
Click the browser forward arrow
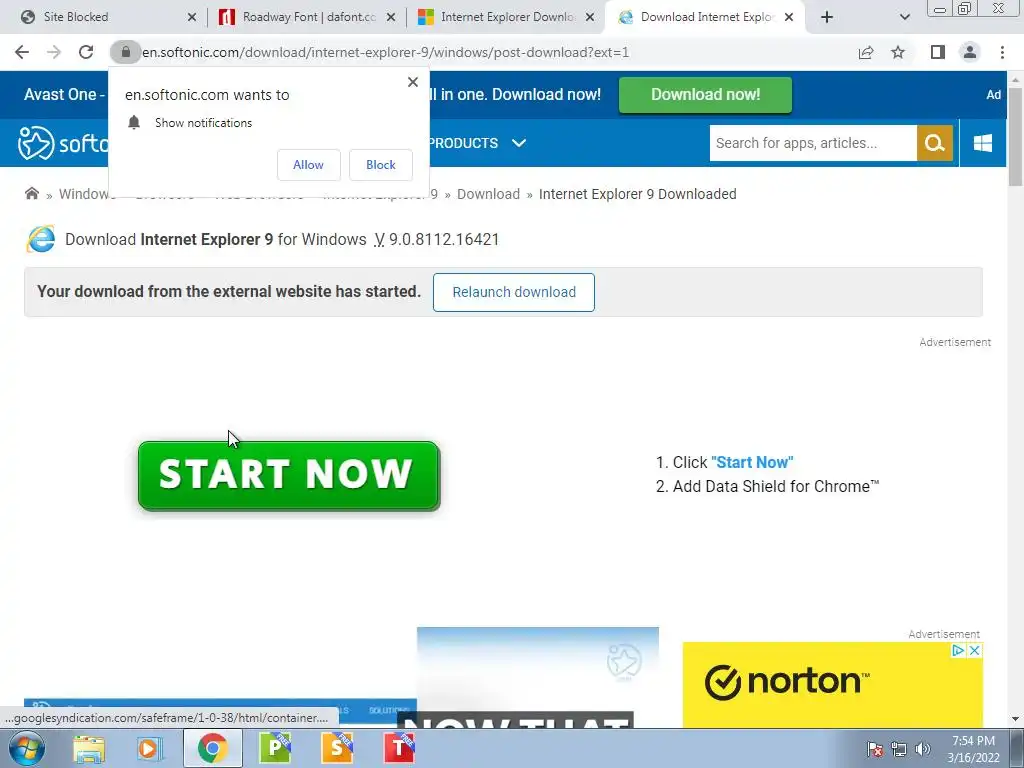[54, 52]
